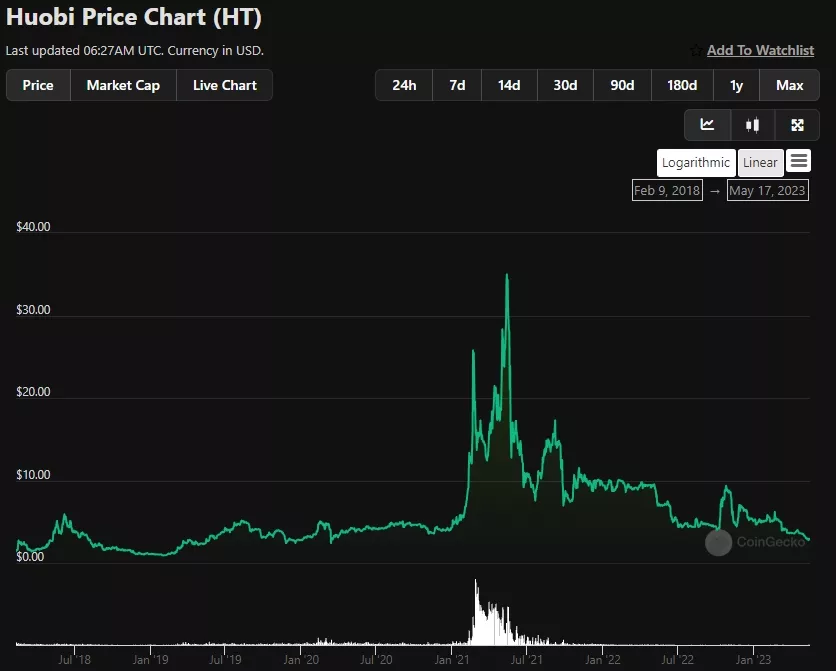The width and height of the screenshot is (836, 671).
Task: Set chart range to 30d
Action: [x=565, y=85]
